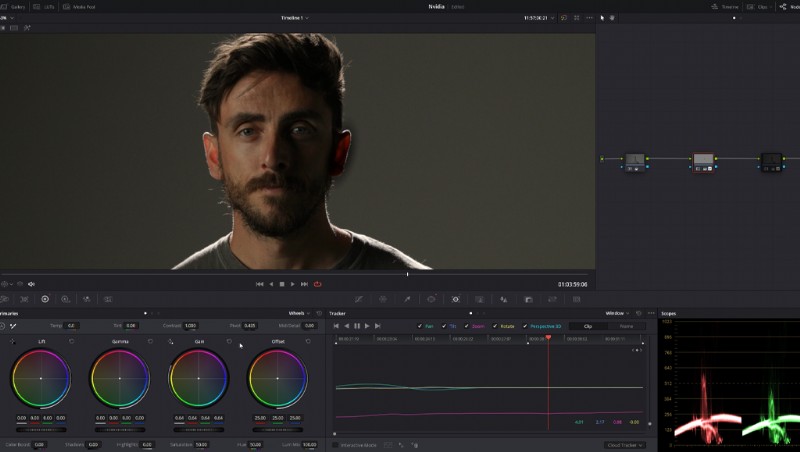Enable the Interactive Mode checkbox
This screenshot has height=452, width=800.
tap(335, 445)
